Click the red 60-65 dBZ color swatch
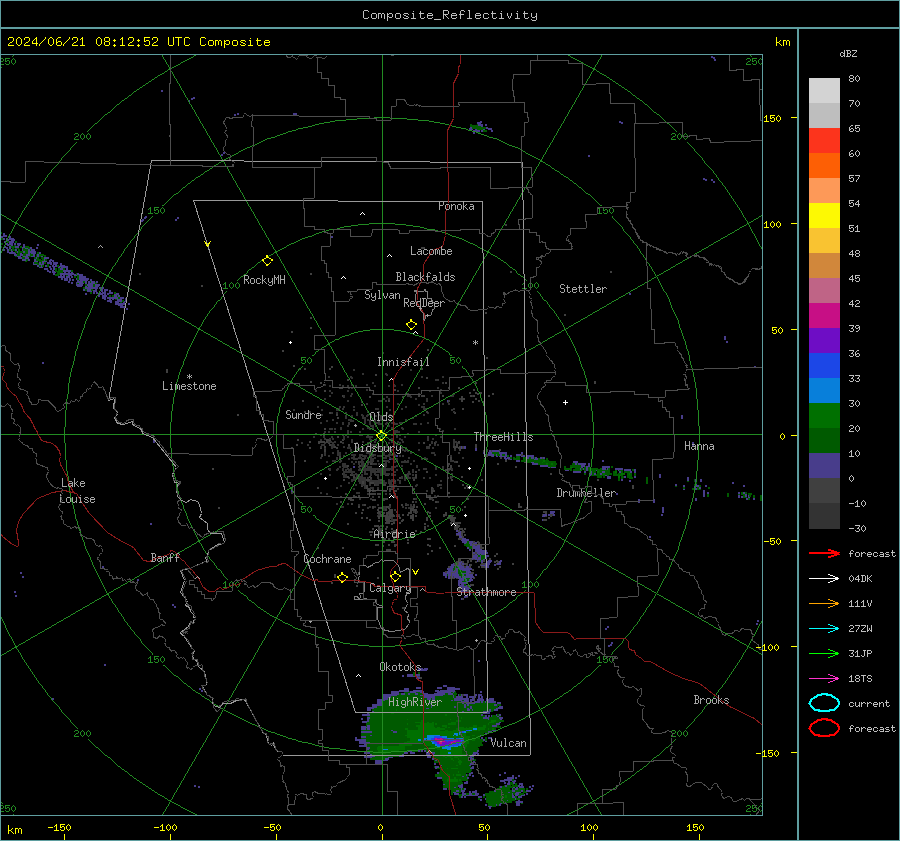 pos(824,141)
